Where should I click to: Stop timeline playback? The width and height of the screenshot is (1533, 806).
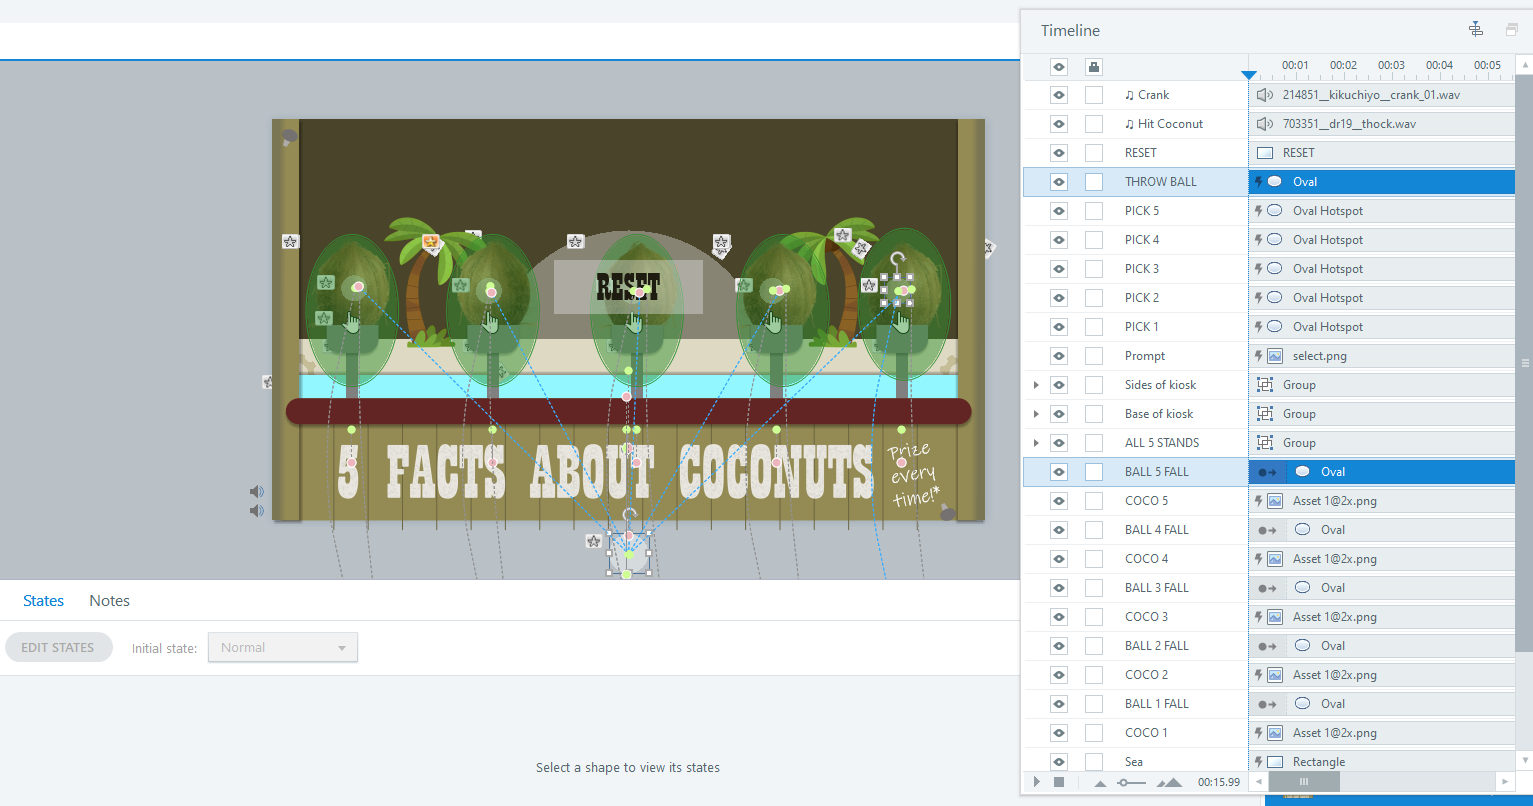[x=1058, y=782]
